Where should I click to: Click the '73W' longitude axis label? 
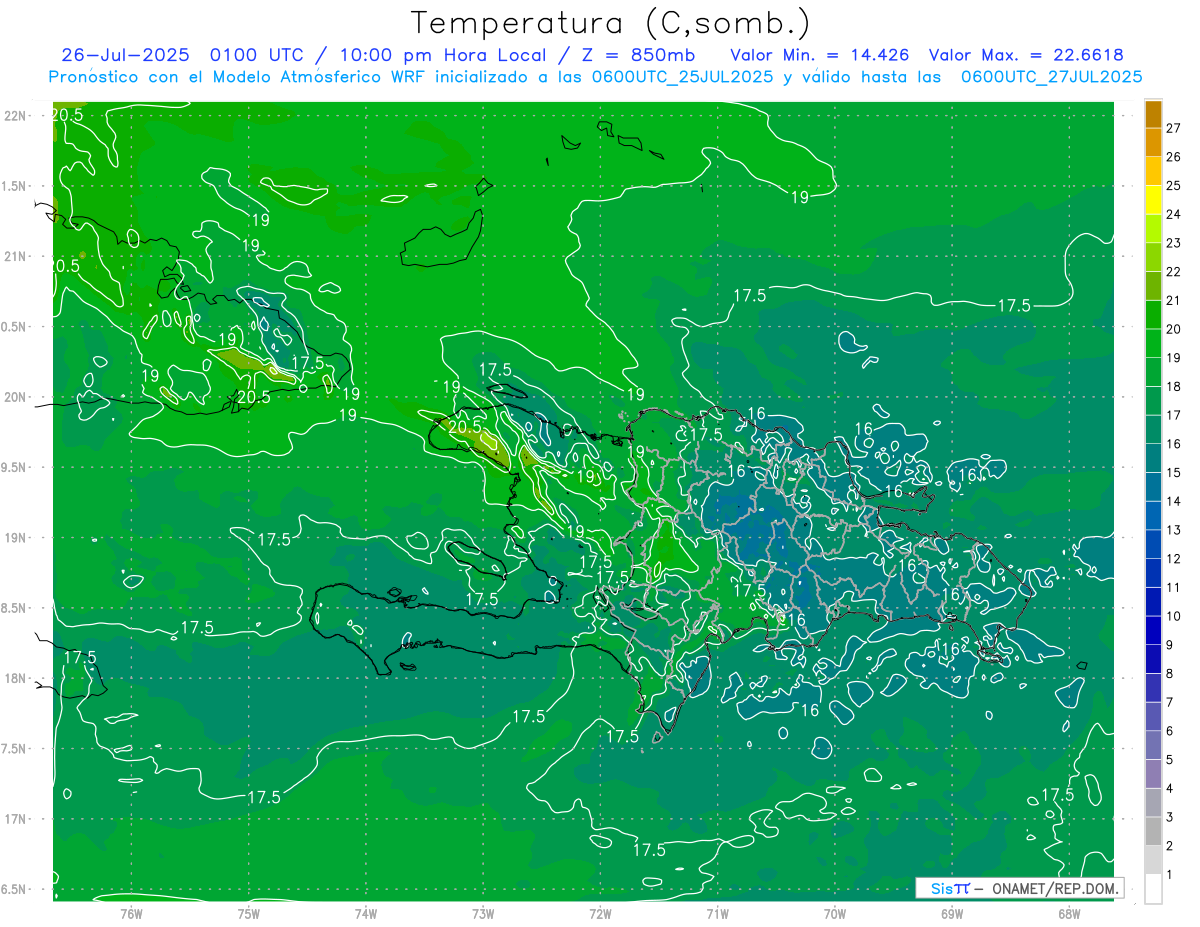[x=483, y=915]
